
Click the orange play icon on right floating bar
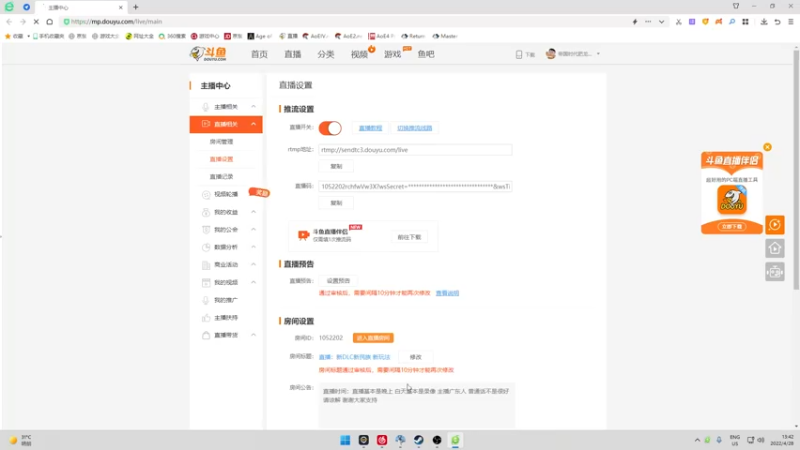774,224
